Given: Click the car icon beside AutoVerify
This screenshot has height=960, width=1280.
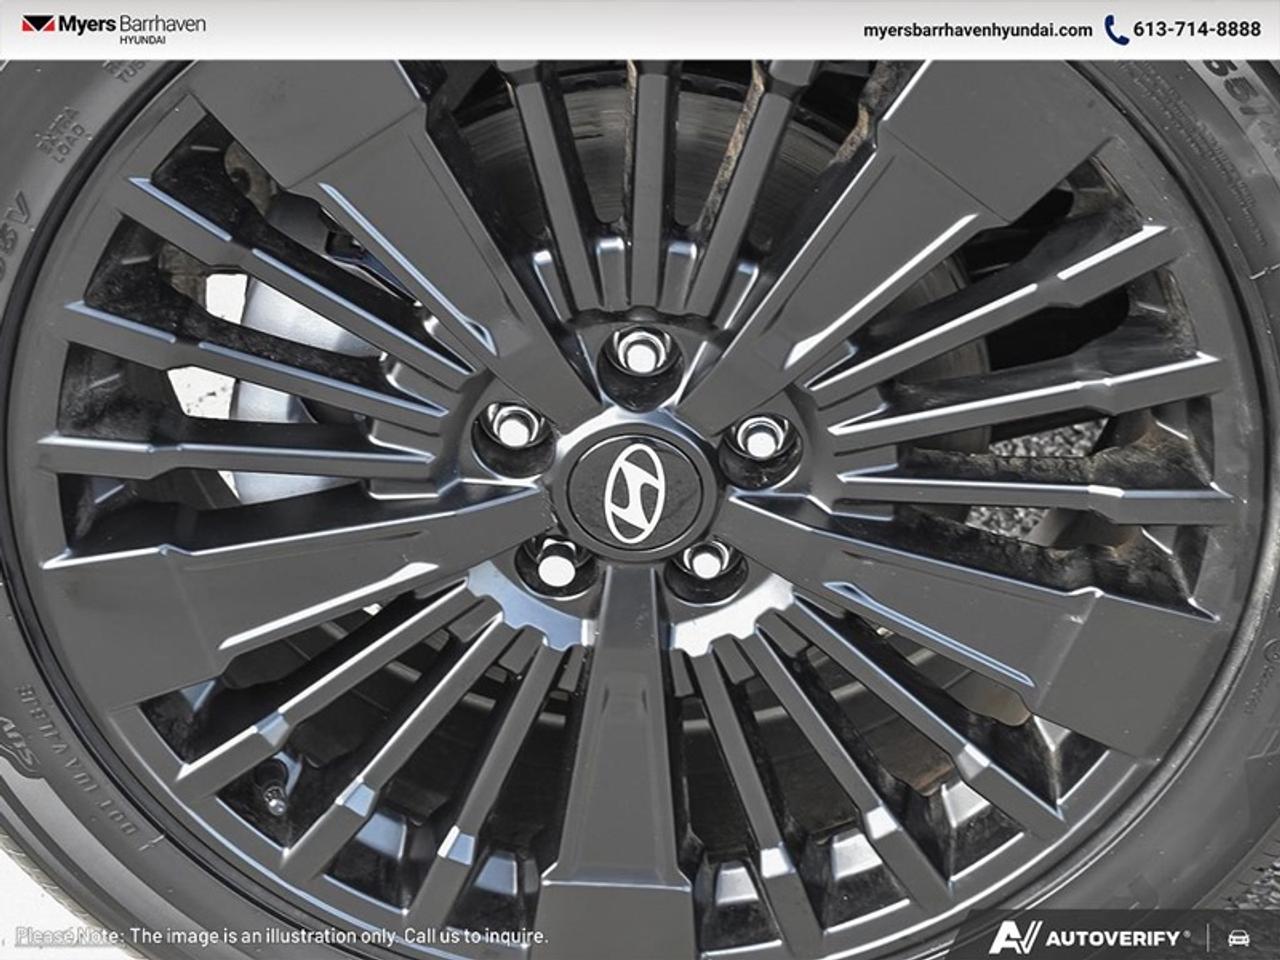Looking at the screenshot, I should tap(1238, 938).
